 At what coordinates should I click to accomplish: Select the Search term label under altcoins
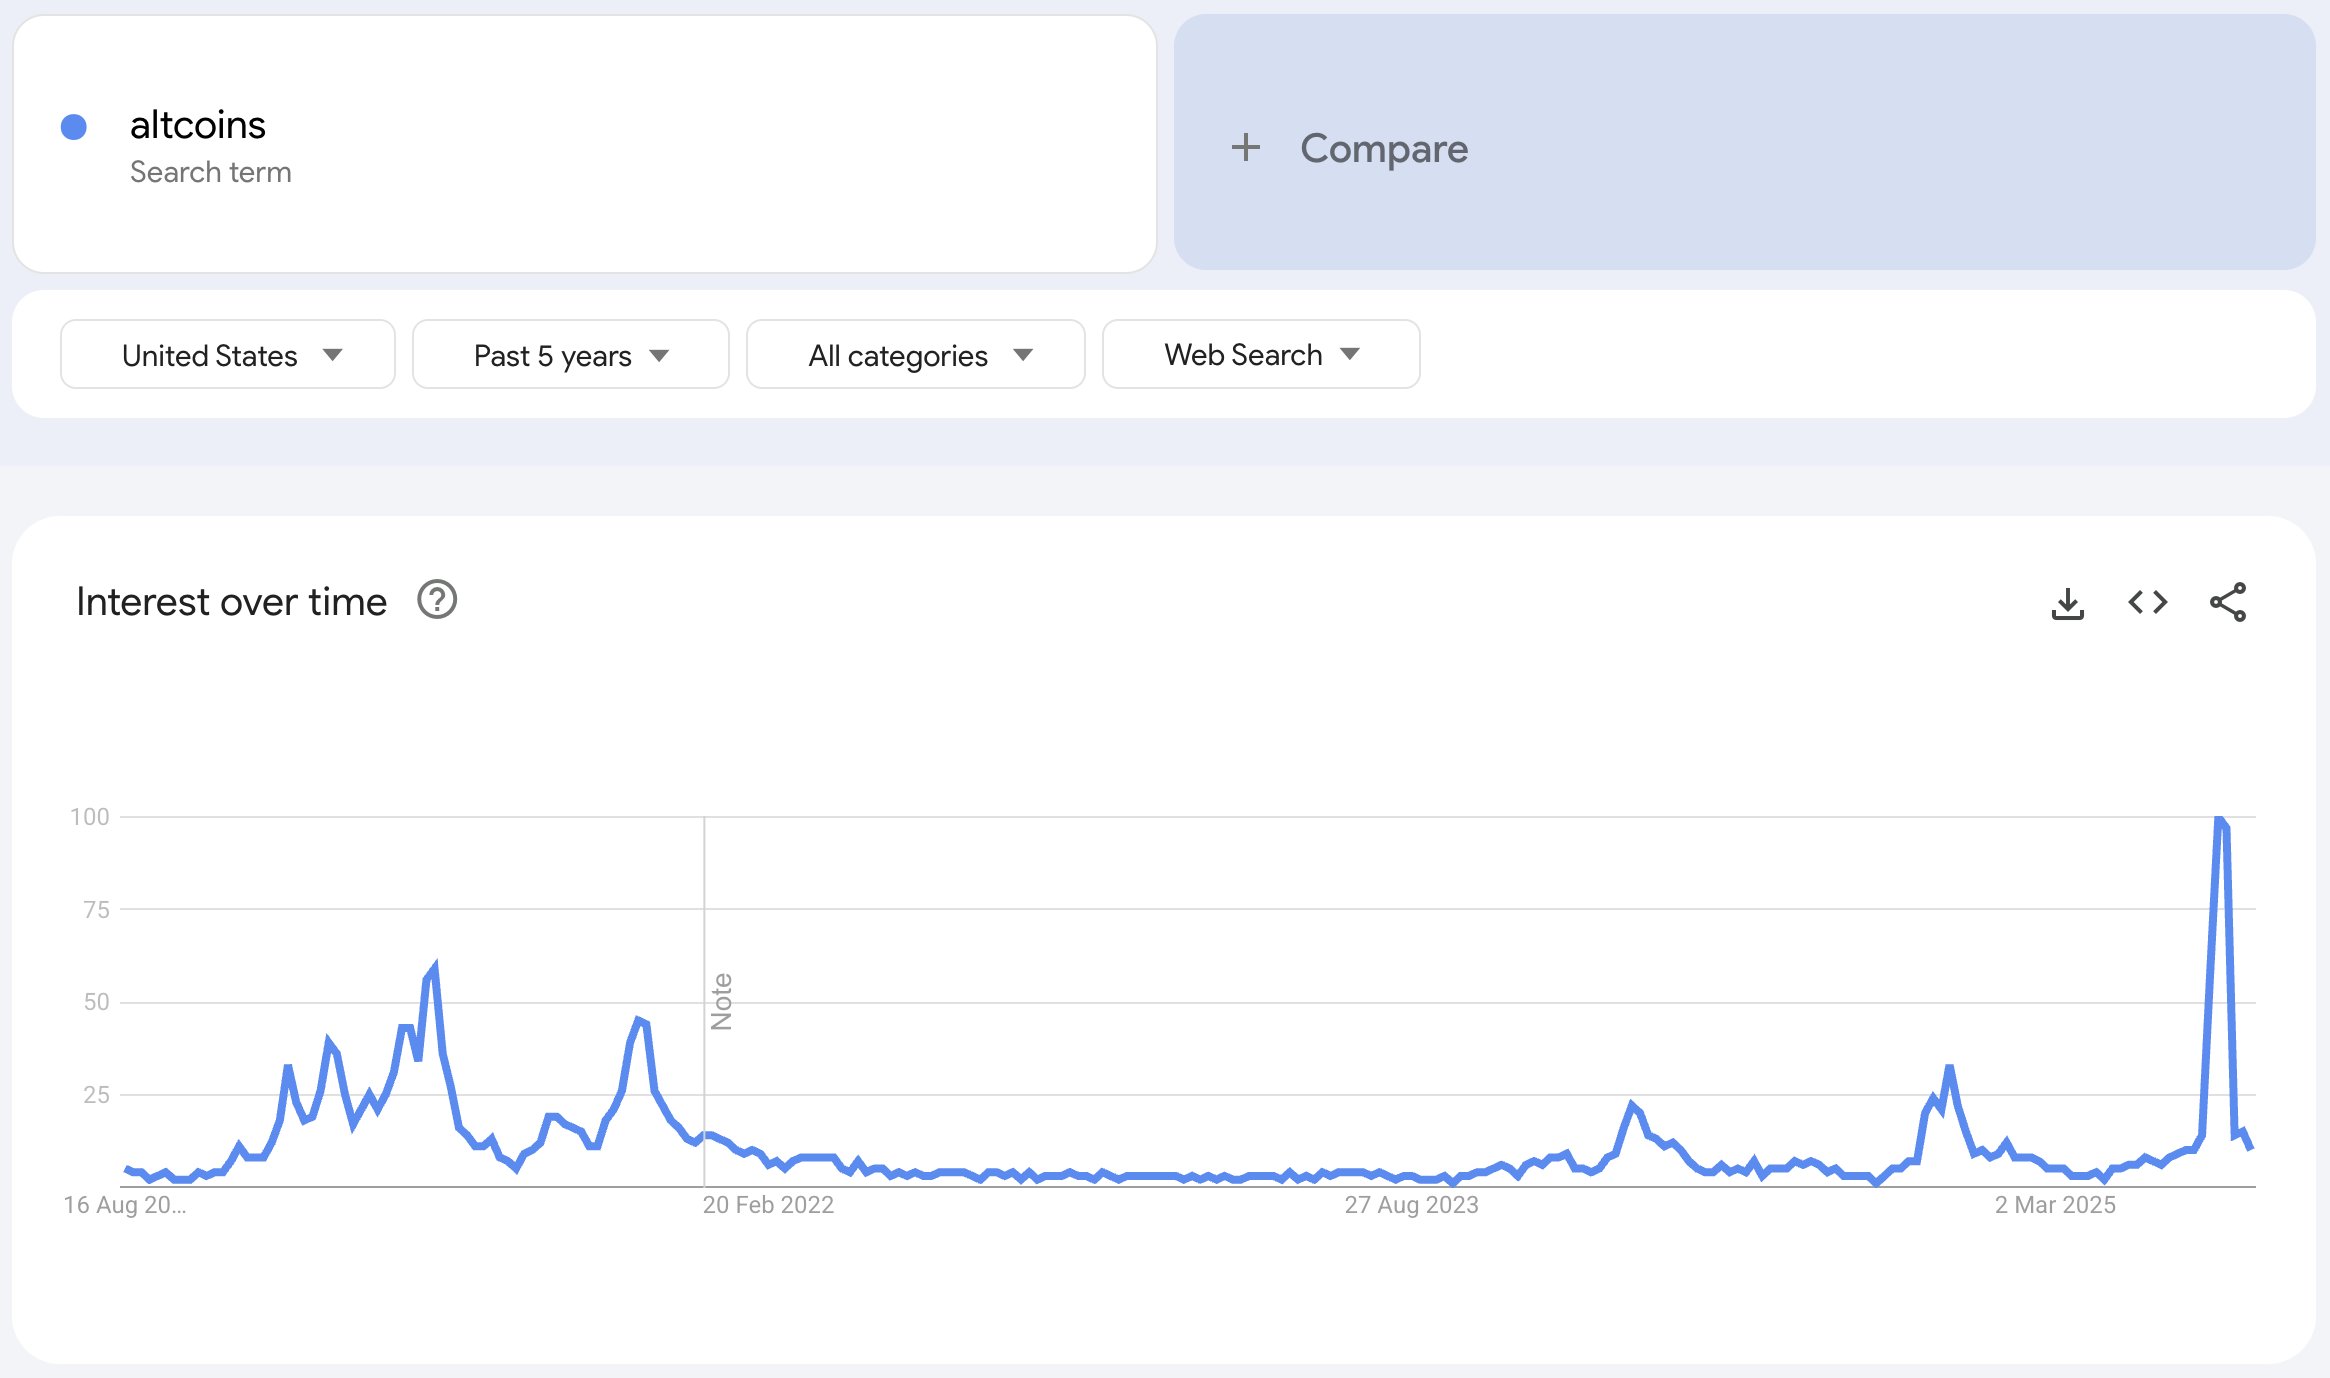[211, 172]
